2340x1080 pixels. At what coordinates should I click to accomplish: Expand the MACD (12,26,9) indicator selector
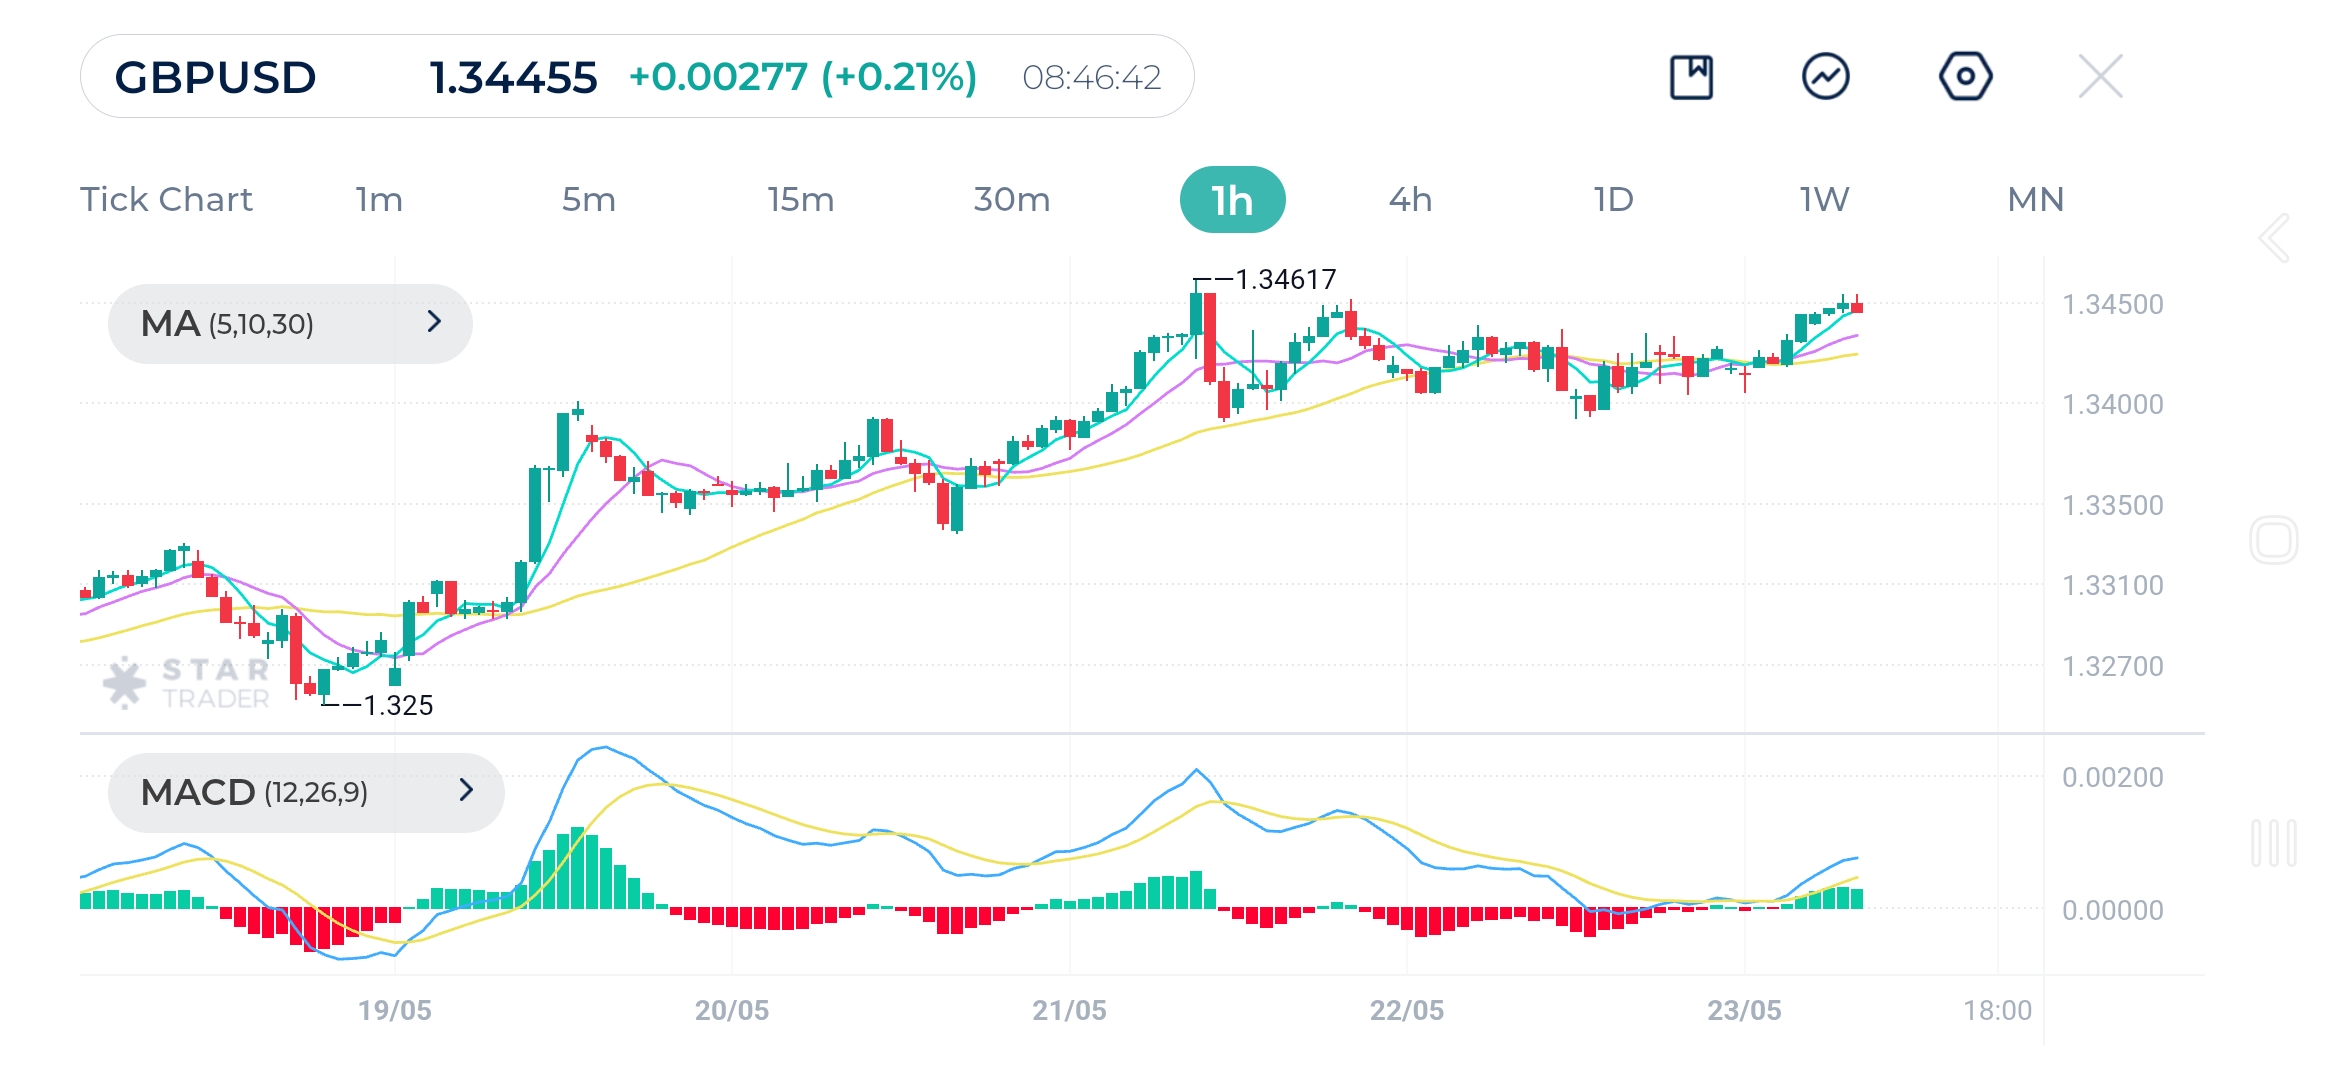tap(305, 792)
